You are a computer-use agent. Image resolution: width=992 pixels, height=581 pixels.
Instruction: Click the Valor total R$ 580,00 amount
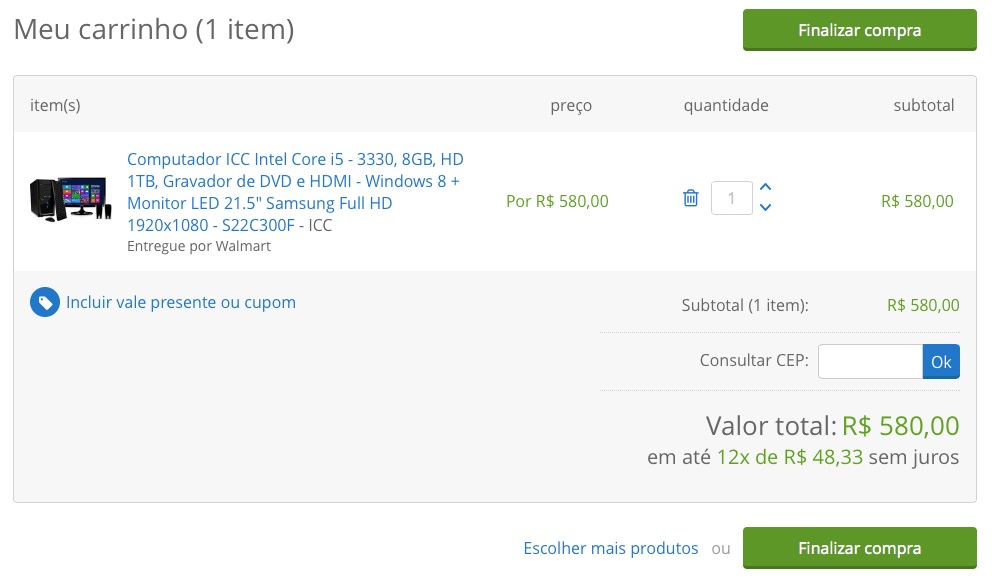click(900, 426)
